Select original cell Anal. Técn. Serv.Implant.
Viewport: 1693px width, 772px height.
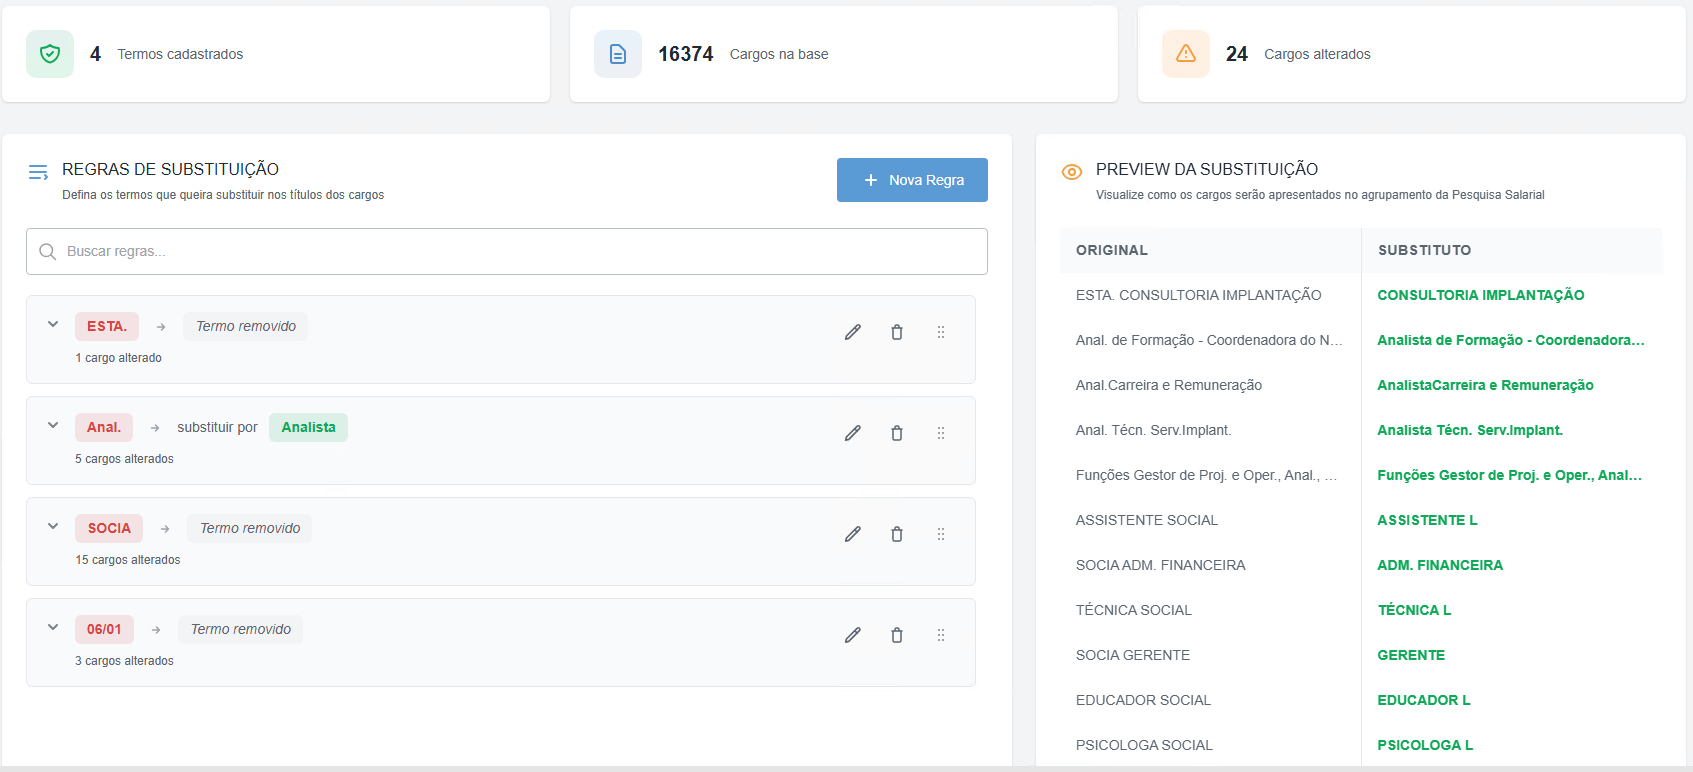[1154, 430]
